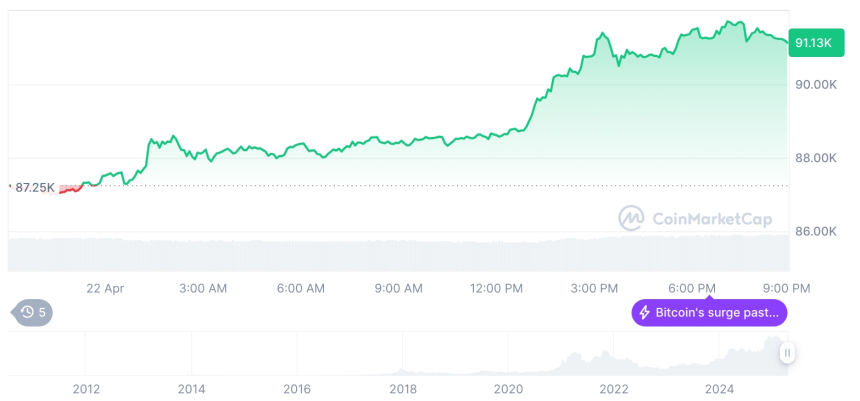Click the 86.00K price axis label
Image resolution: width=860 pixels, height=401 pixels.
[816, 231]
